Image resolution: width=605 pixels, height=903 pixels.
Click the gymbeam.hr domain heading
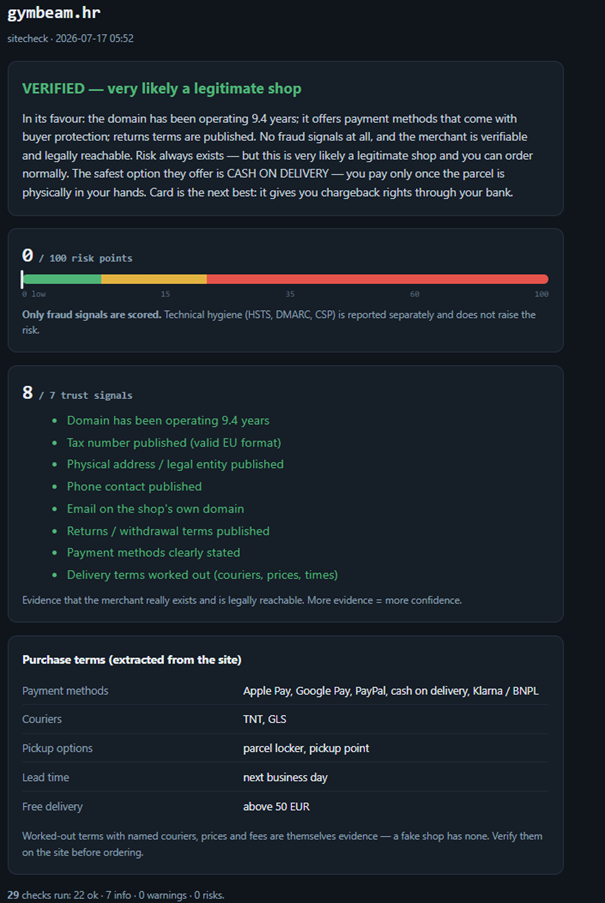click(54, 14)
